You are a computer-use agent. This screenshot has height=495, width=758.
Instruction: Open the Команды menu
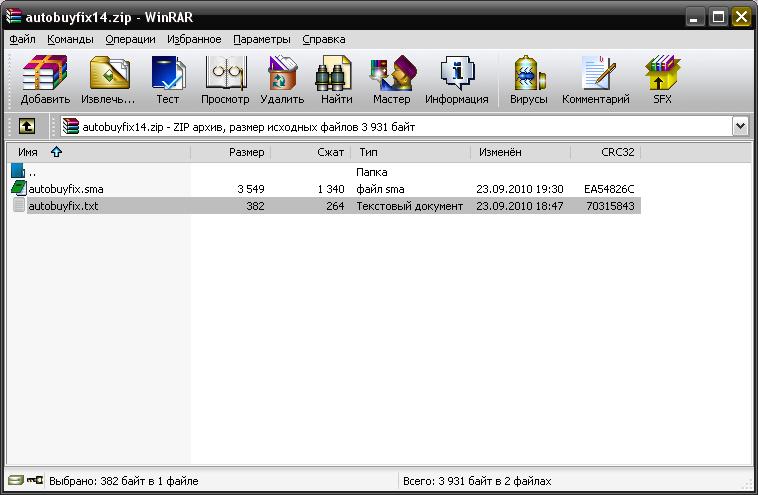click(x=70, y=39)
